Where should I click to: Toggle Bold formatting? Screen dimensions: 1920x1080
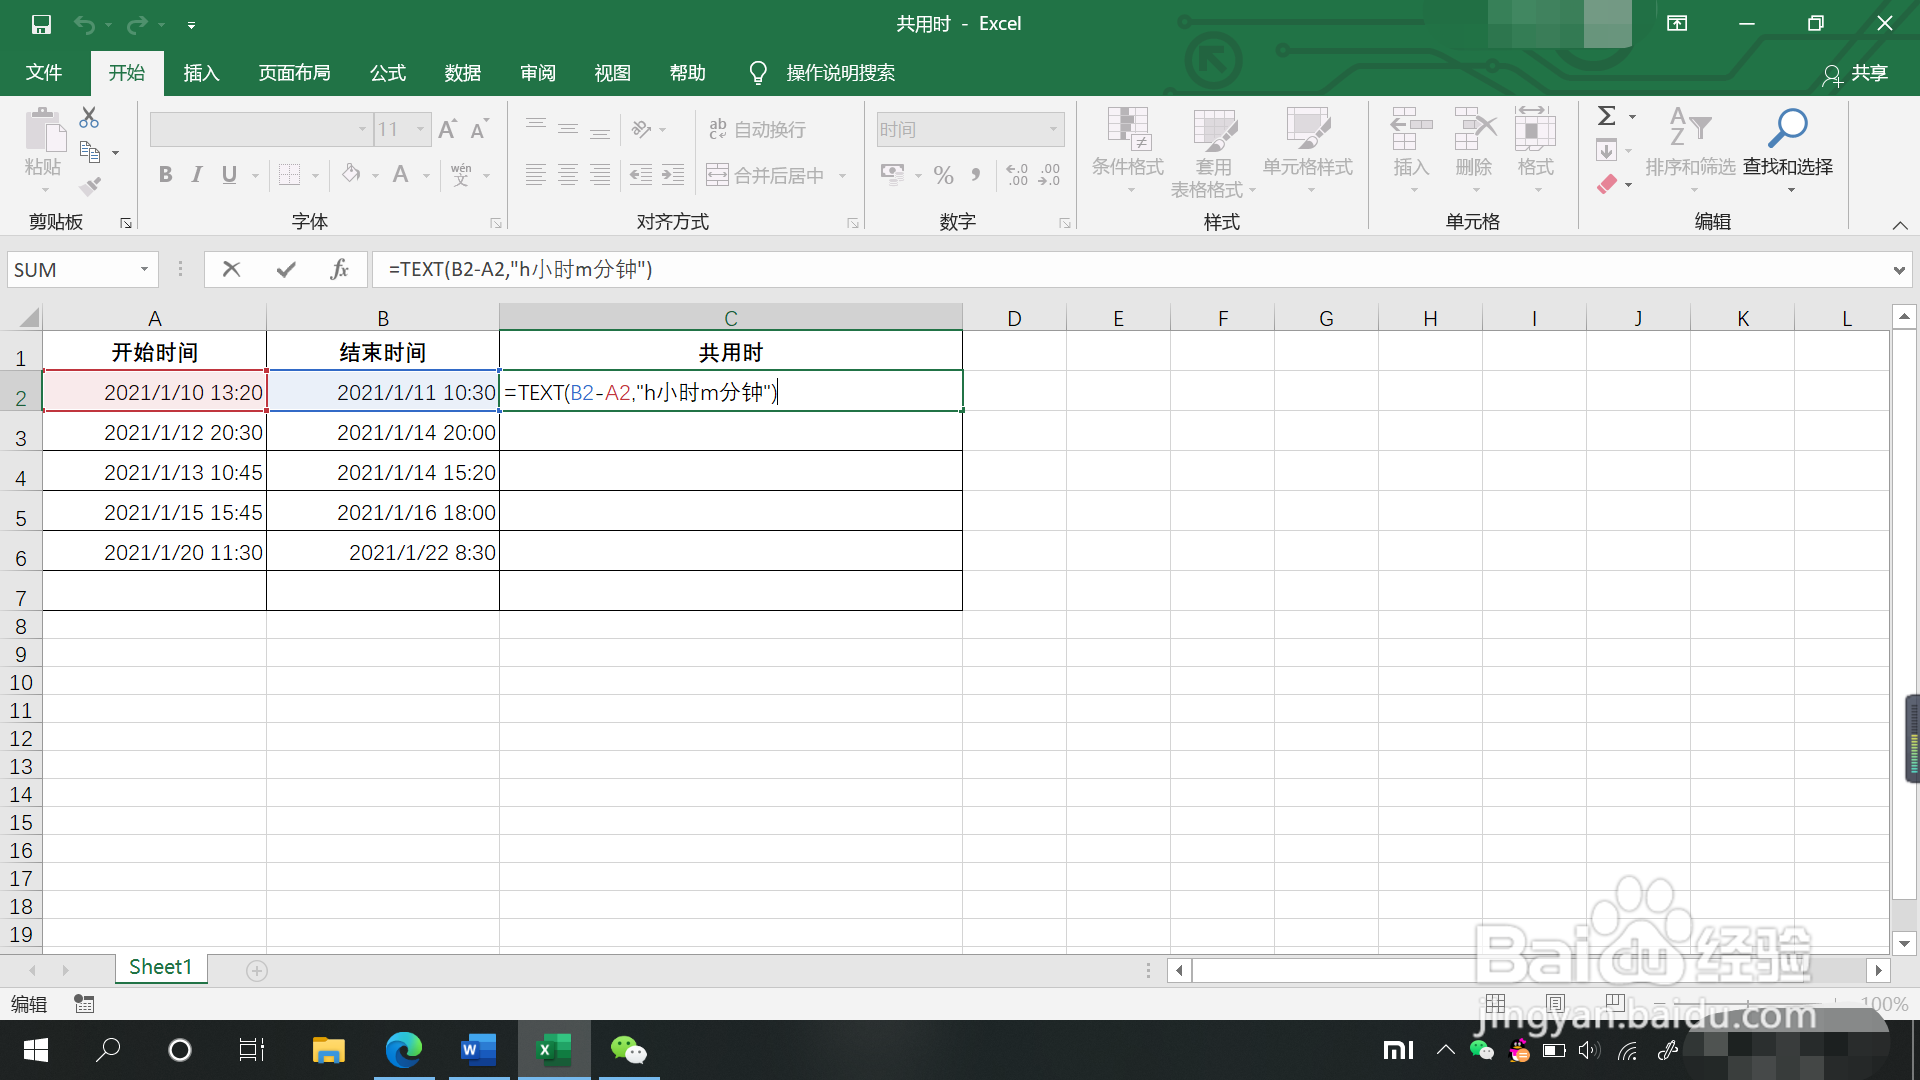coord(166,175)
